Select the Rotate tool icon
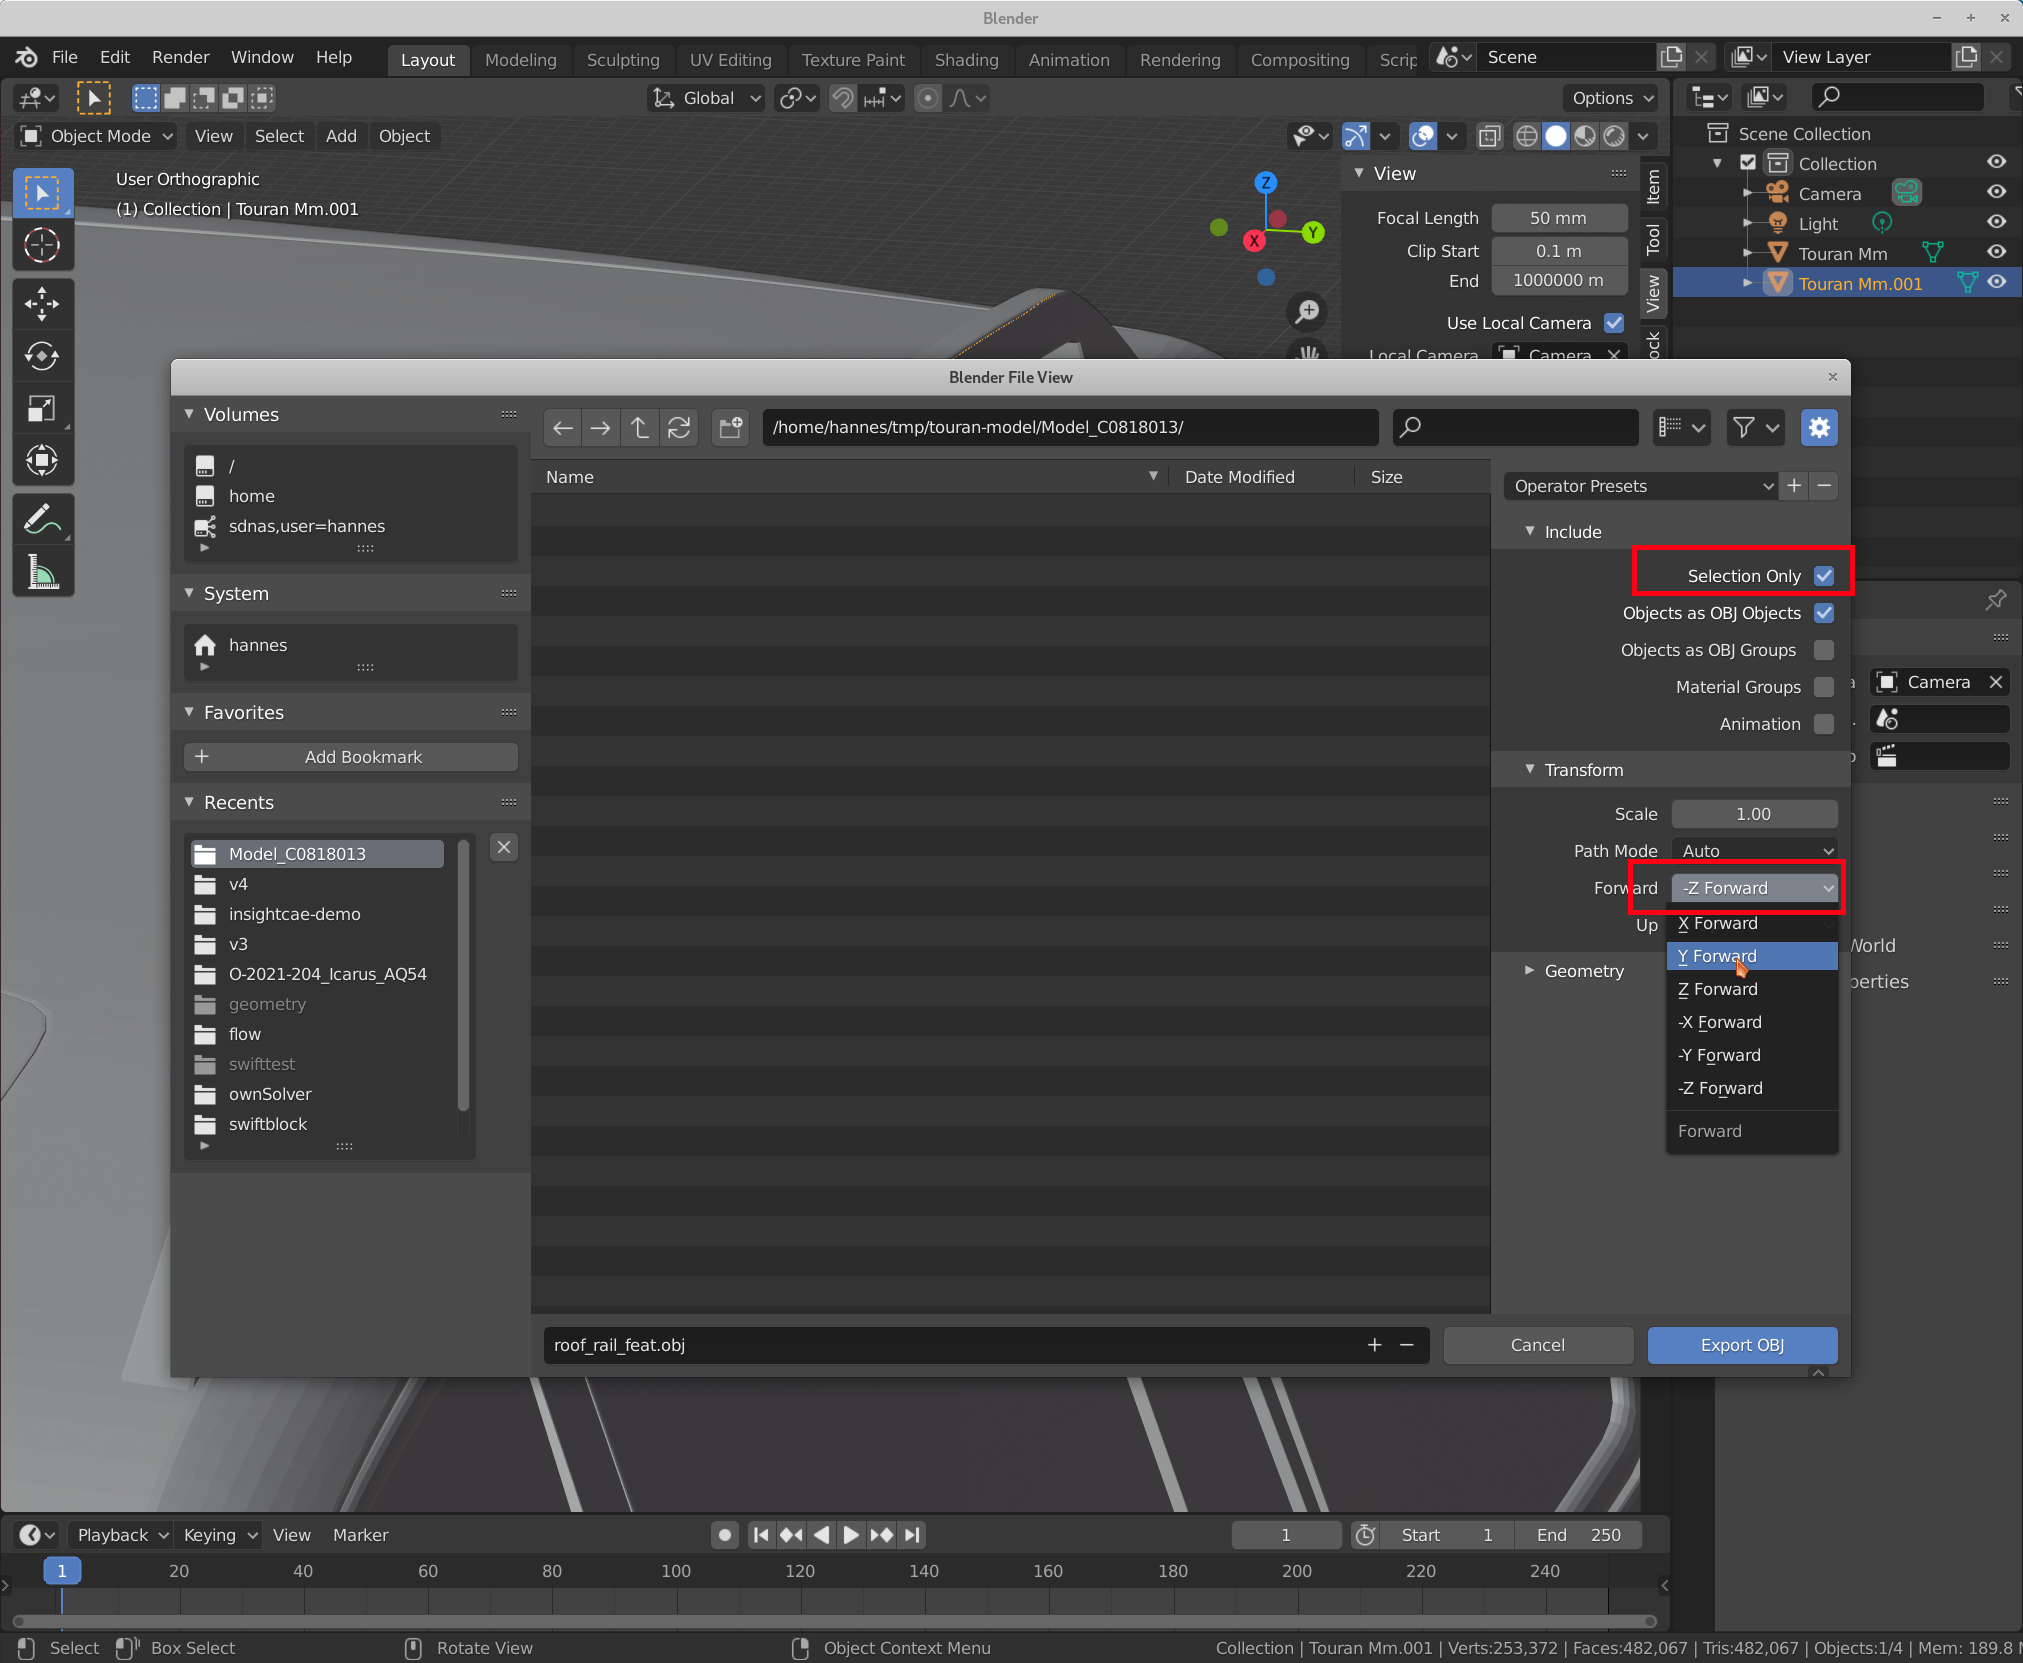 click(x=42, y=356)
